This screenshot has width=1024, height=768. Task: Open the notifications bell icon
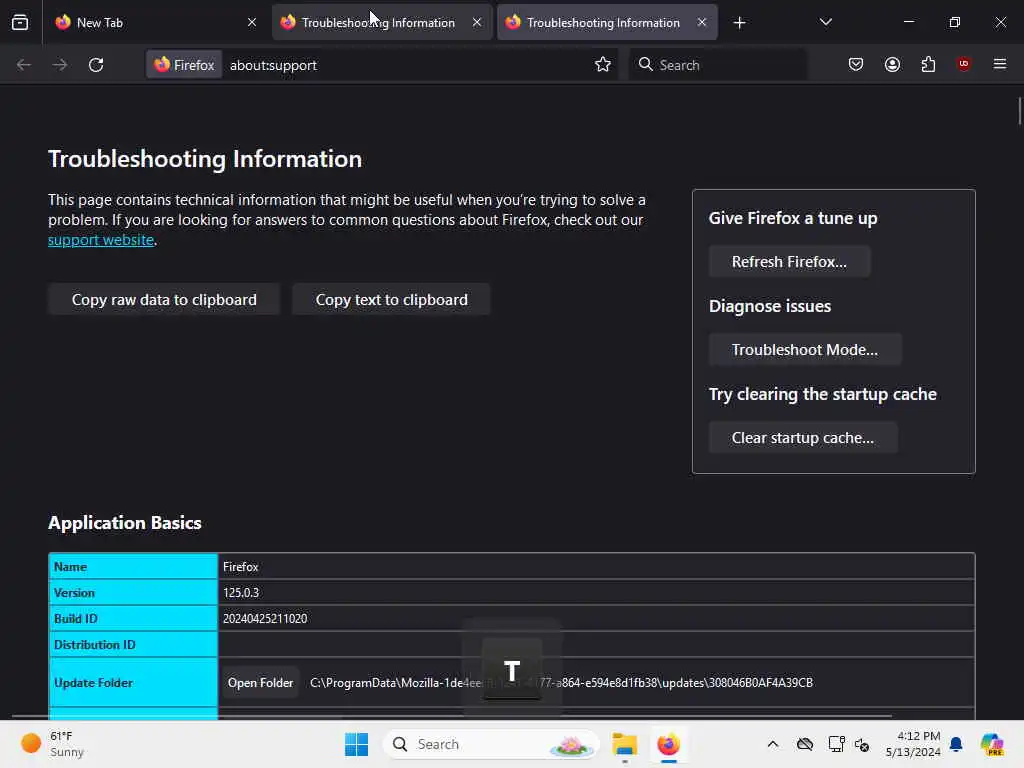point(956,744)
